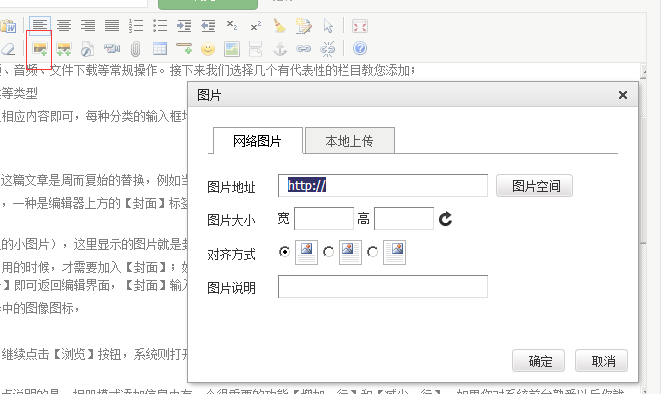Viewport: 667px width, 394px height.
Task: Click the insert page break icon
Action: [x=256, y=49]
